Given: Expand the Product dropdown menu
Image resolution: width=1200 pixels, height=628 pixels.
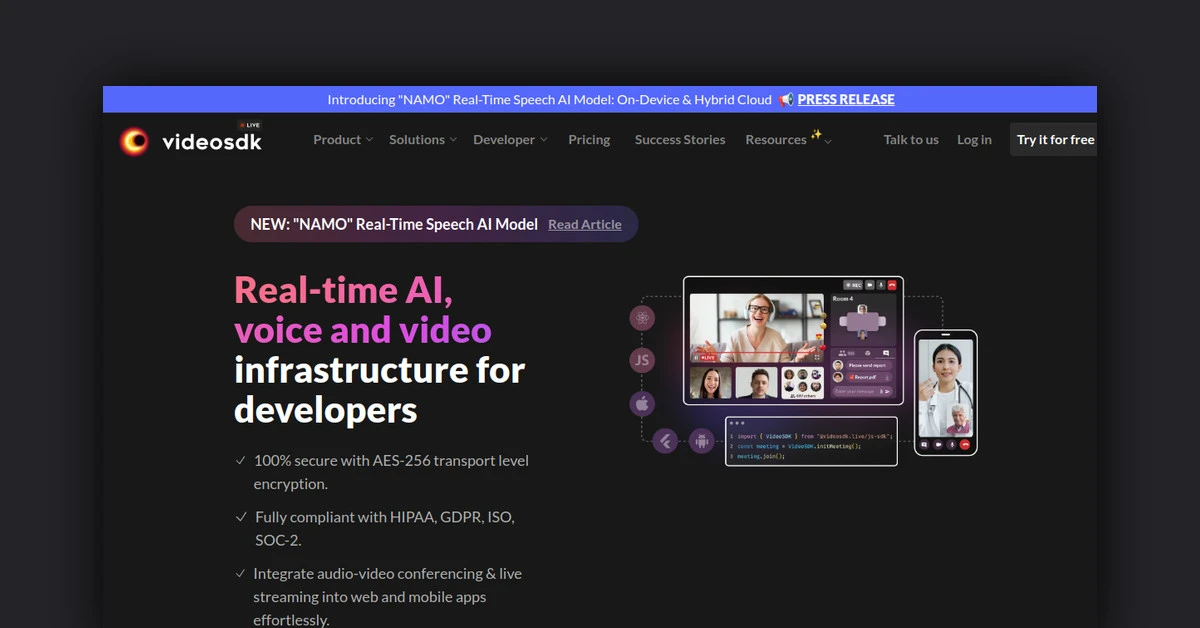Looking at the screenshot, I should 343,140.
